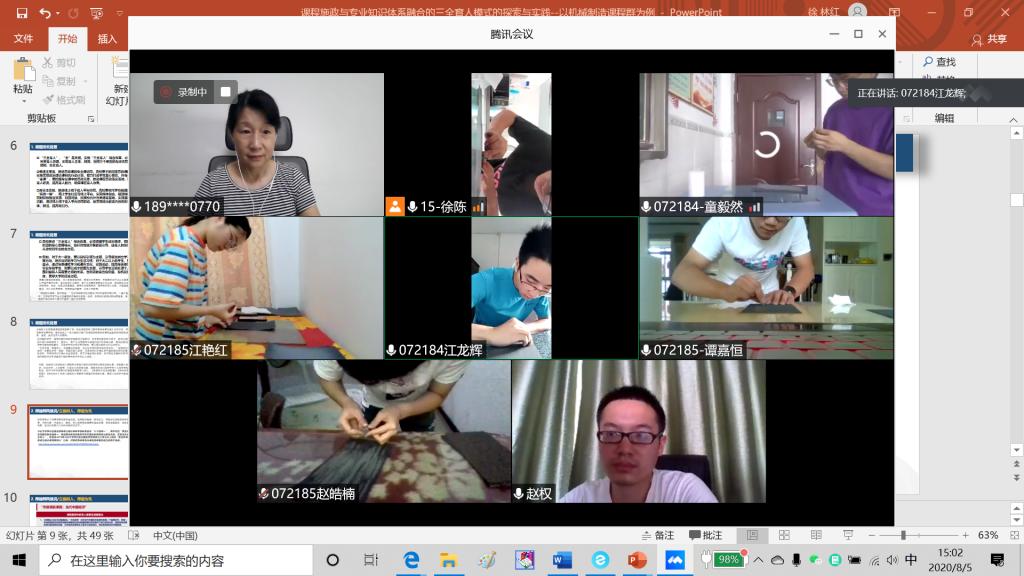Start slideshow from status bar icon
The image size is (1024, 576).
(847, 535)
